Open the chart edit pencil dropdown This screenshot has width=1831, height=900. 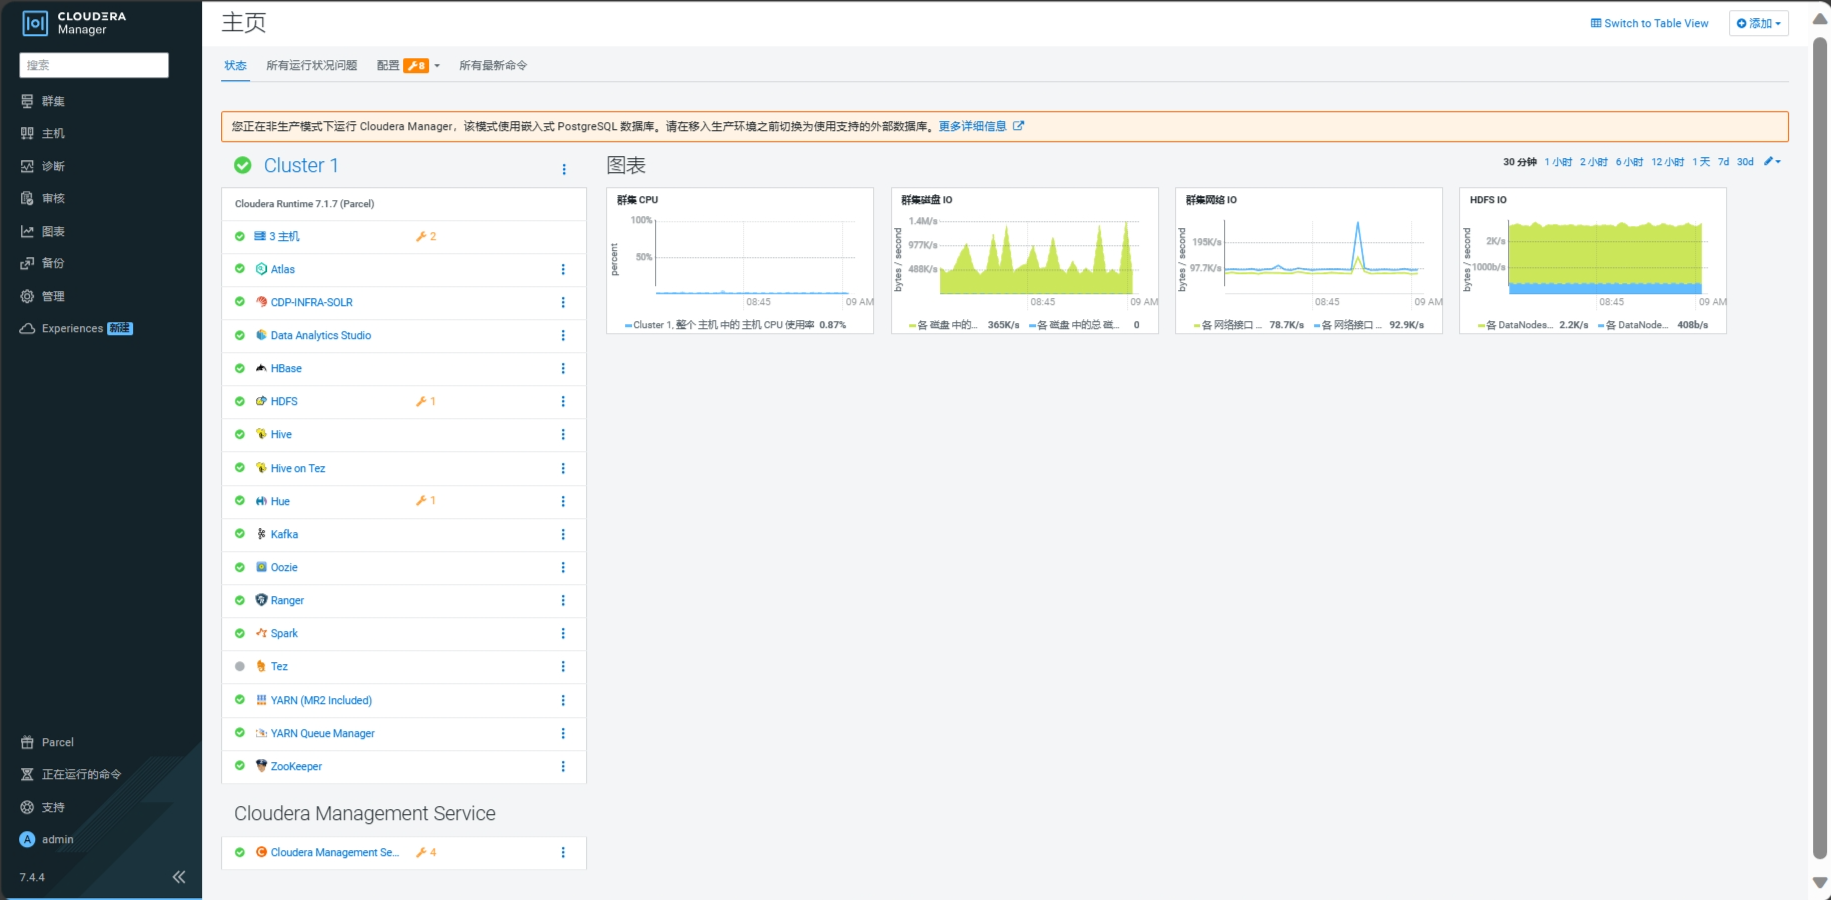(x=1772, y=161)
